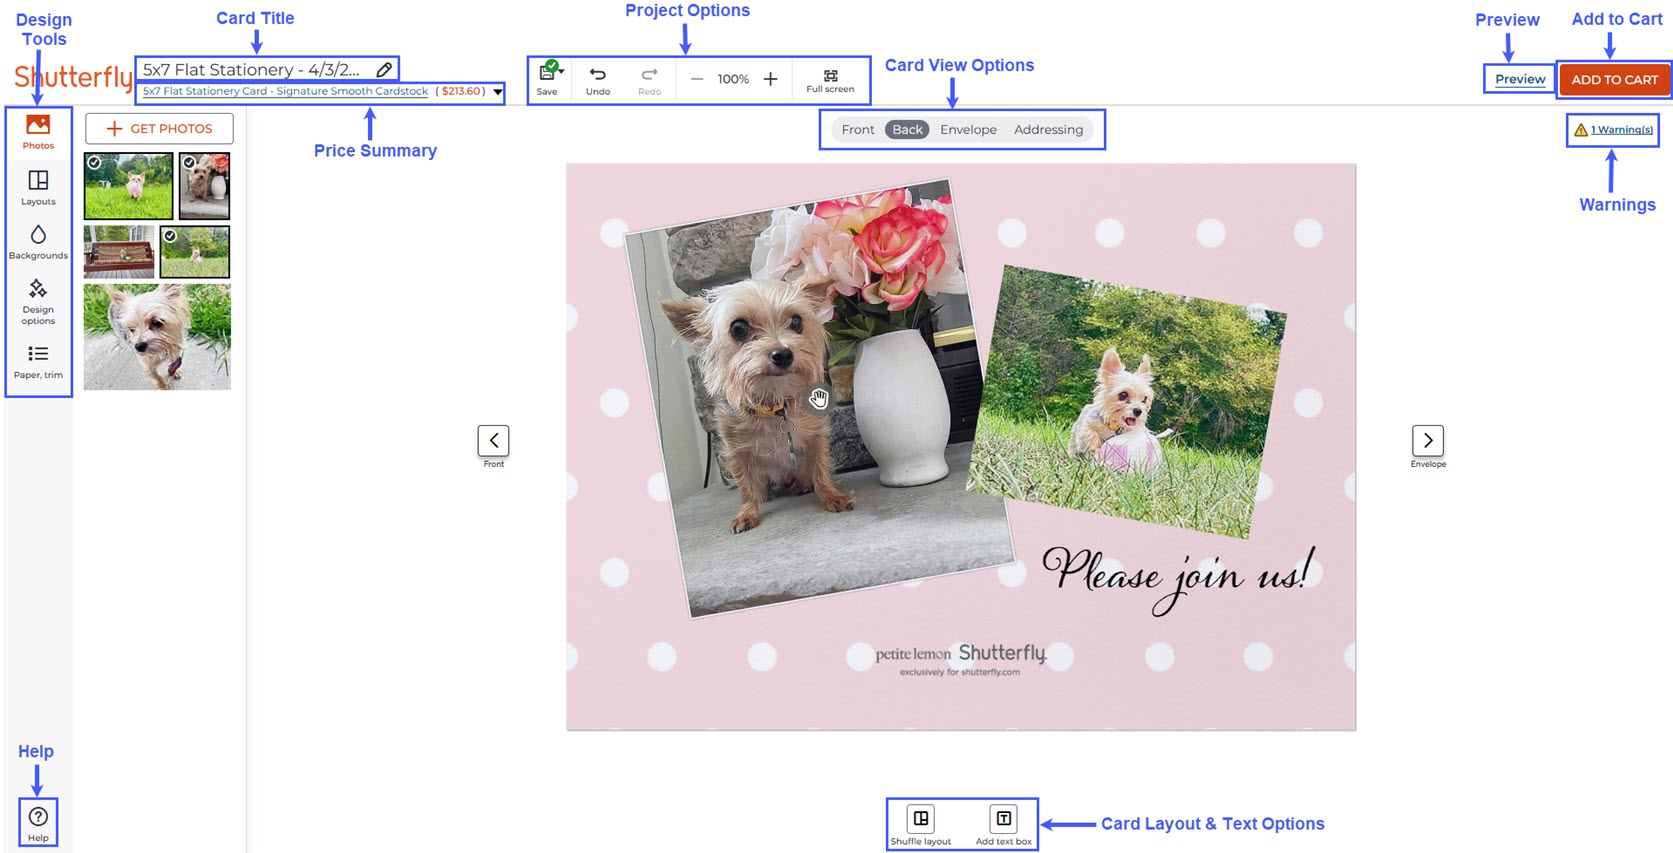This screenshot has height=853, width=1673.
Task: Open Design options in sidebar
Action: coord(38,300)
